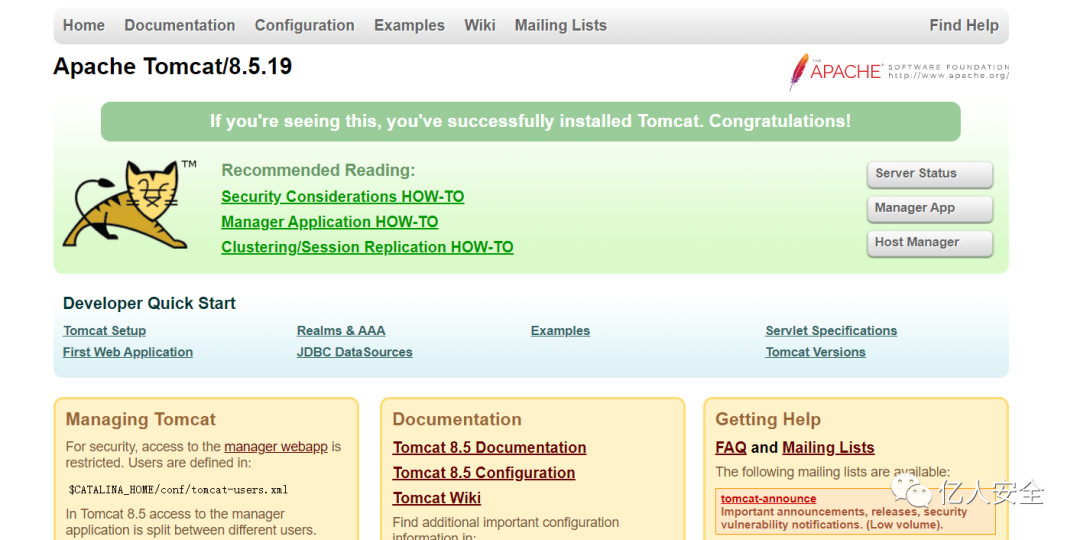Go to Configuration in the nav bar

click(304, 25)
